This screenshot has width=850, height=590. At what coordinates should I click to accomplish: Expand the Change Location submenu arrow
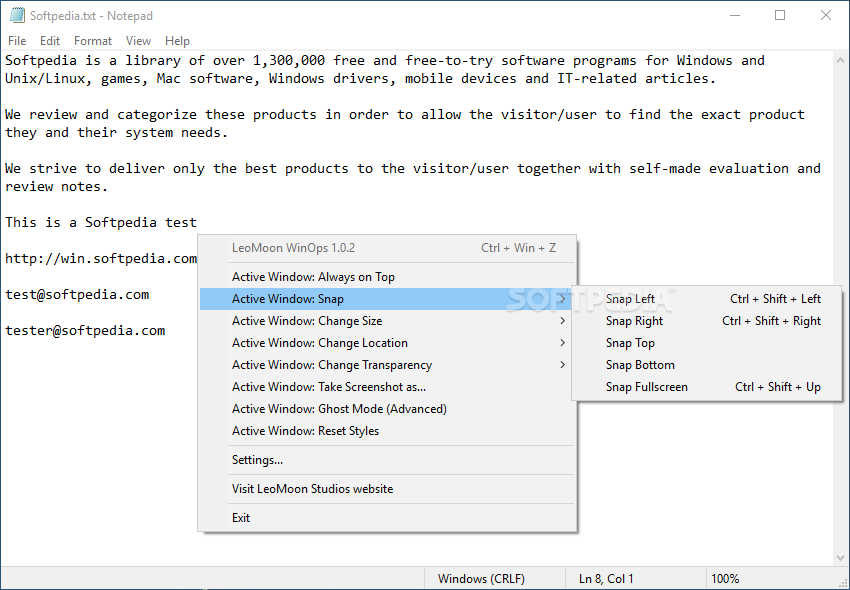click(563, 343)
